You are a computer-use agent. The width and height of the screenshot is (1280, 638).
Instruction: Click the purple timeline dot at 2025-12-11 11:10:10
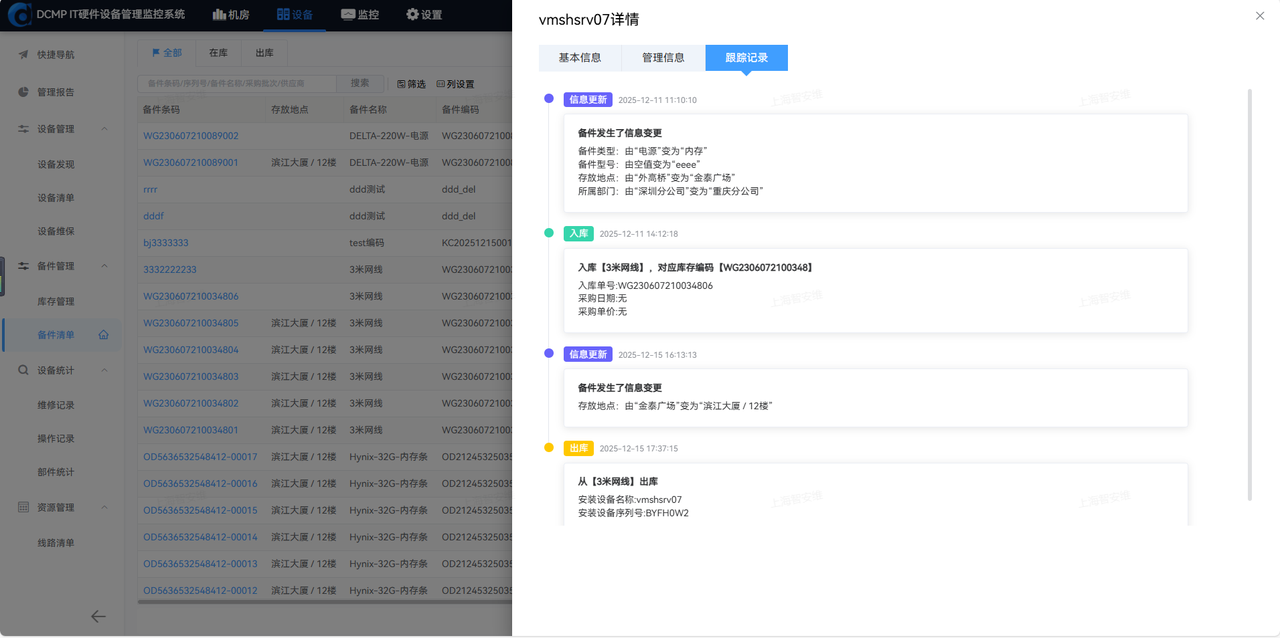pos(548,99)
